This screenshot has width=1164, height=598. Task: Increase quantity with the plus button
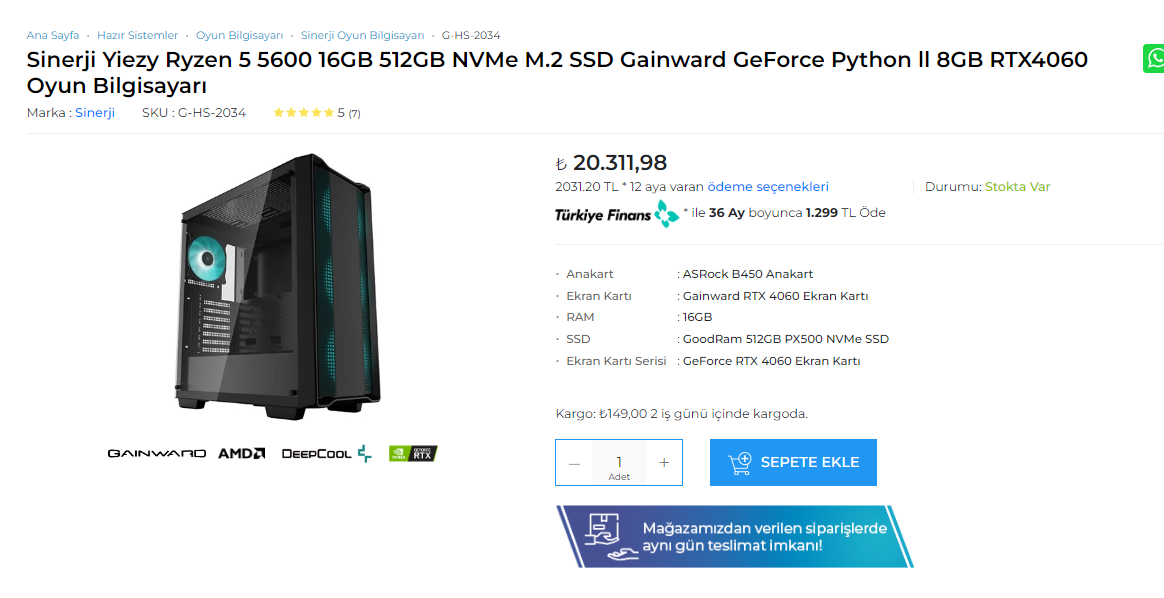[x=664, y=463]
